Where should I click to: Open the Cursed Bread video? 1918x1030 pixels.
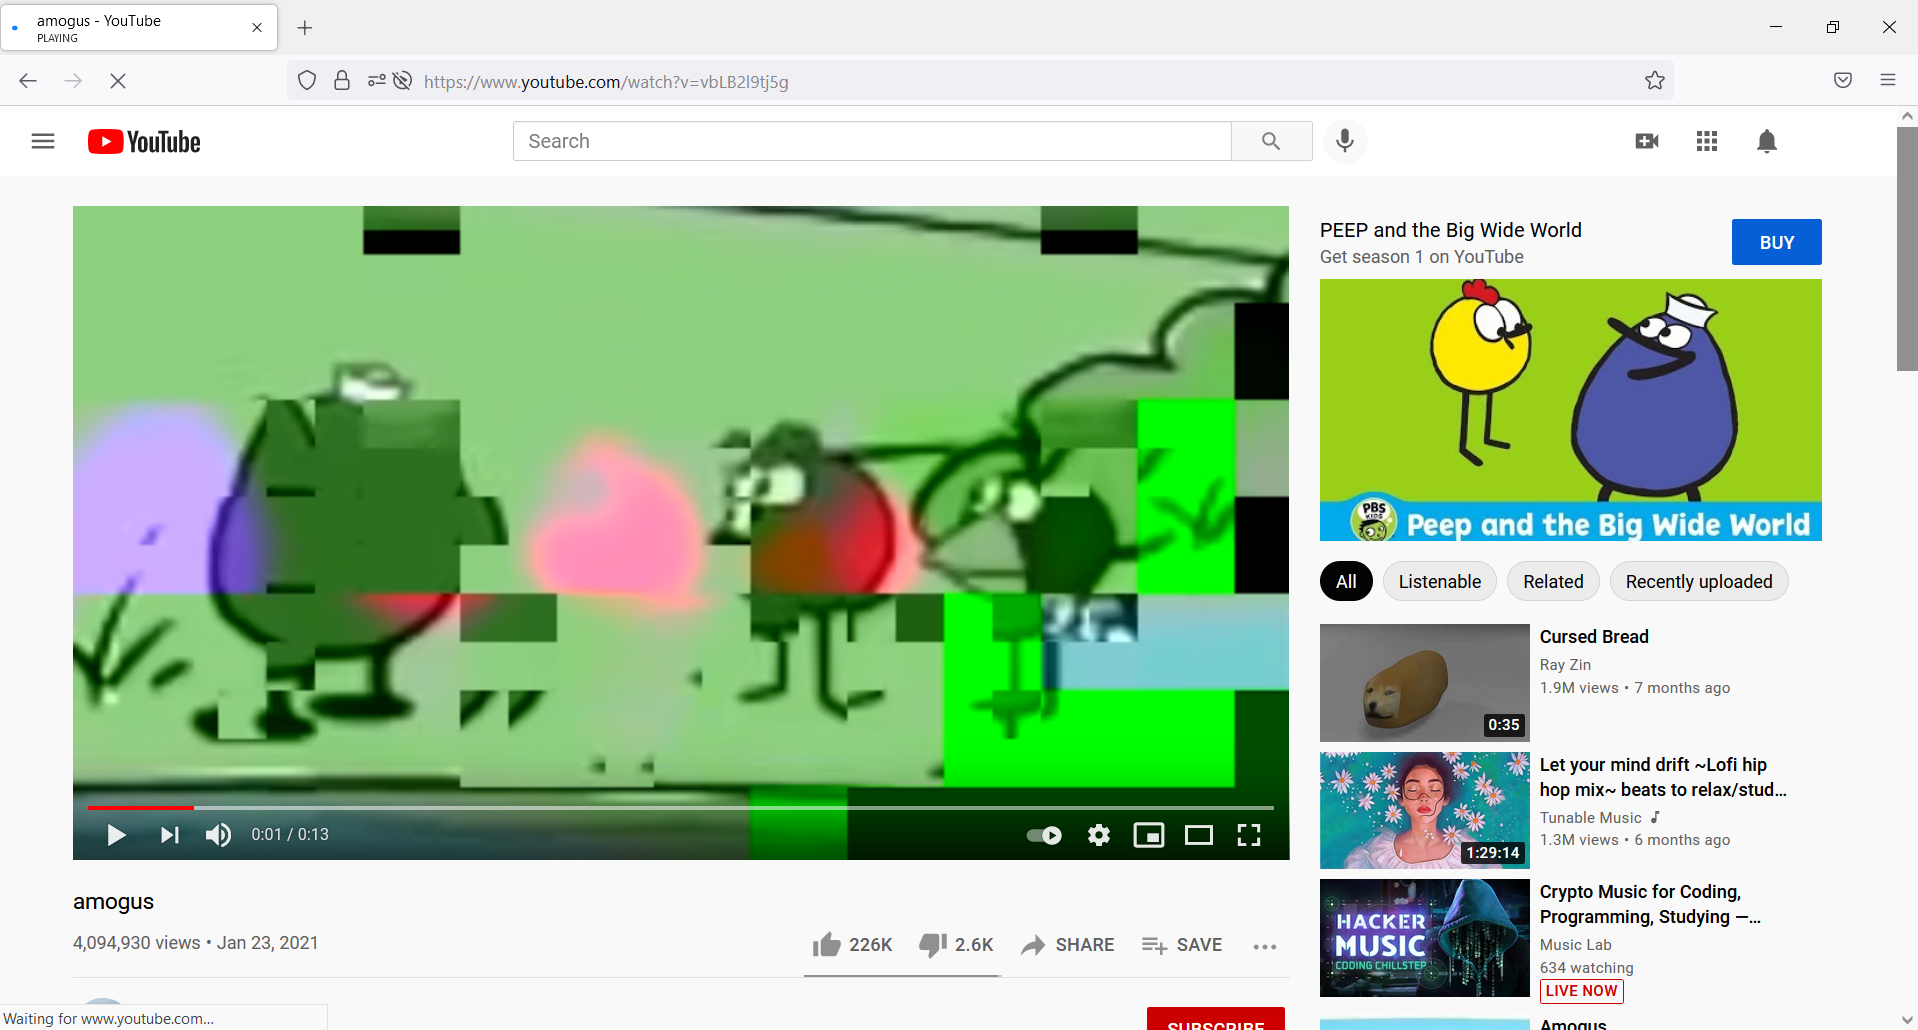tap(1423, 682)
